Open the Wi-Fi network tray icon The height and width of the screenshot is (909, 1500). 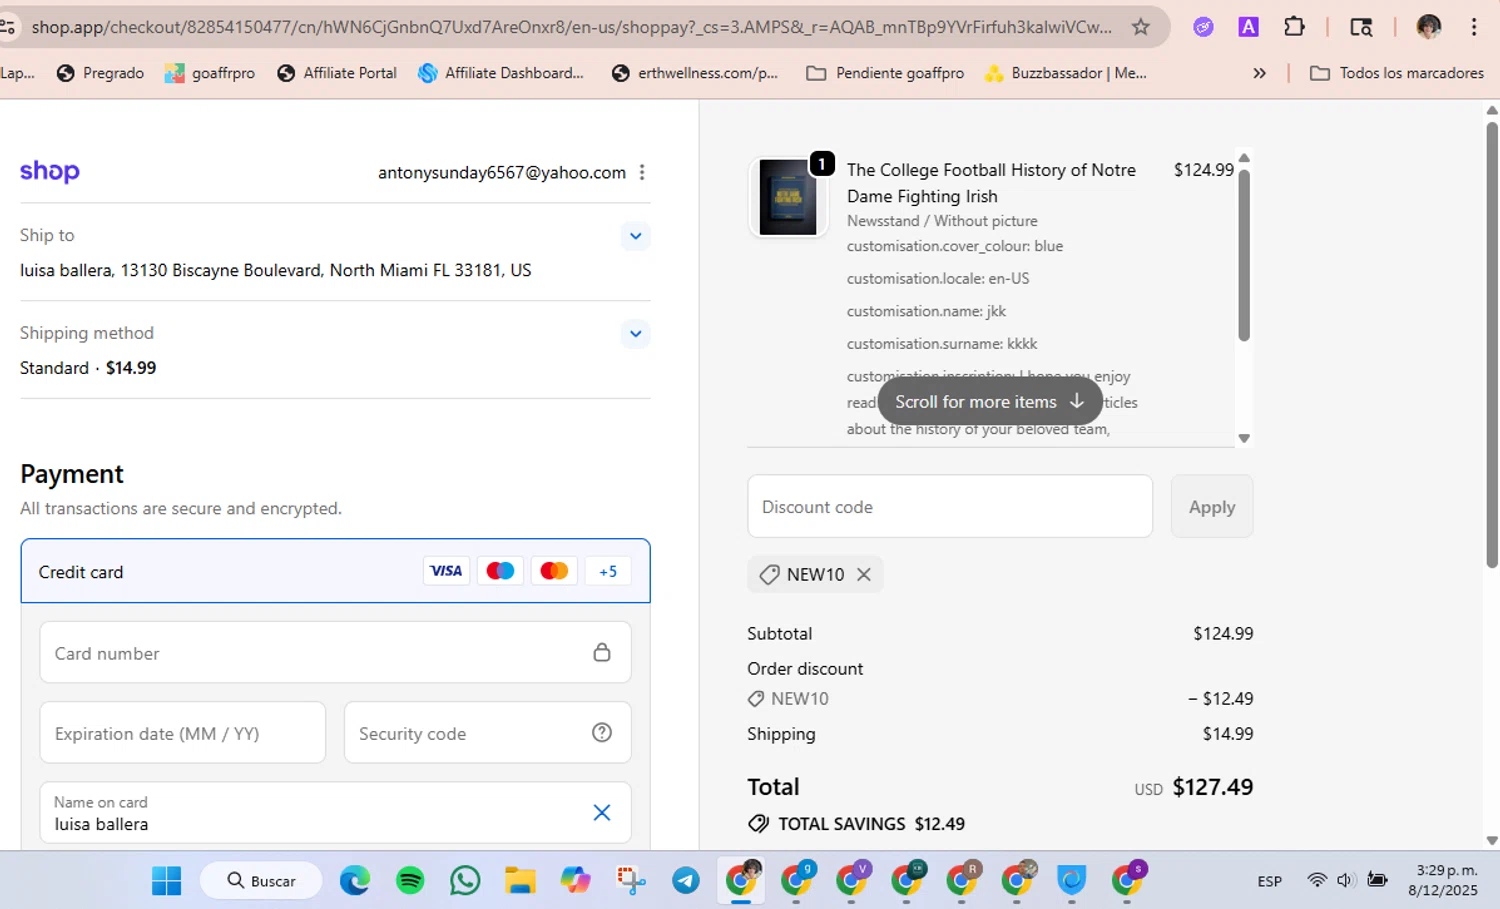coord(1317,880)
